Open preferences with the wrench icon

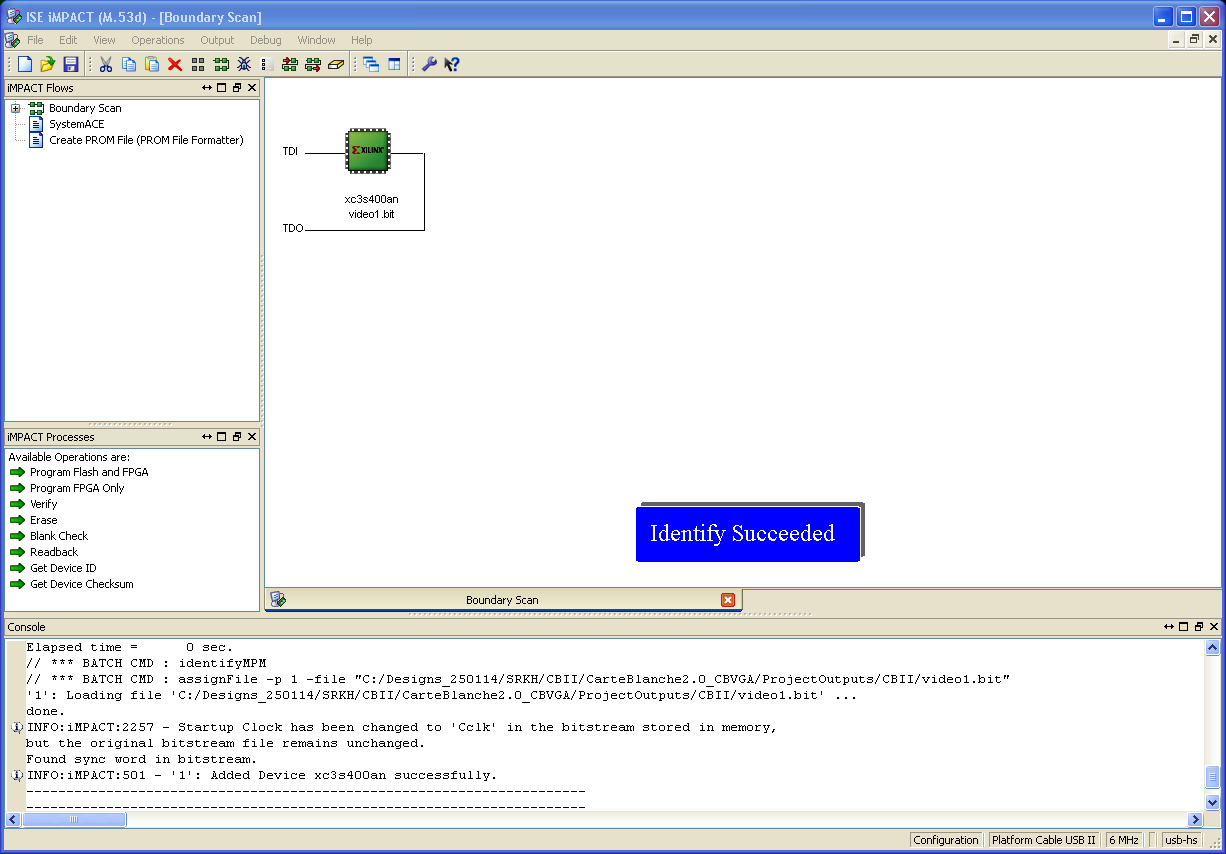click(x=429, y=64)
